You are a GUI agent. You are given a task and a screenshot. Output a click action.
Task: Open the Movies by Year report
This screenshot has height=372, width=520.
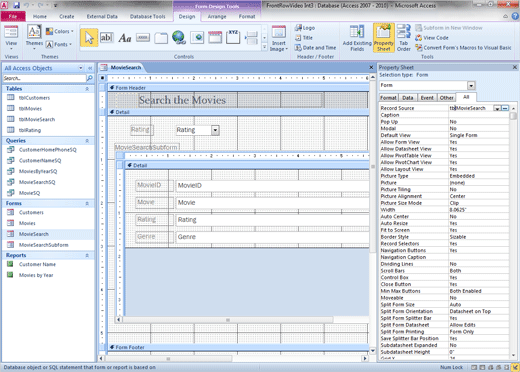(x=36, y=275)
